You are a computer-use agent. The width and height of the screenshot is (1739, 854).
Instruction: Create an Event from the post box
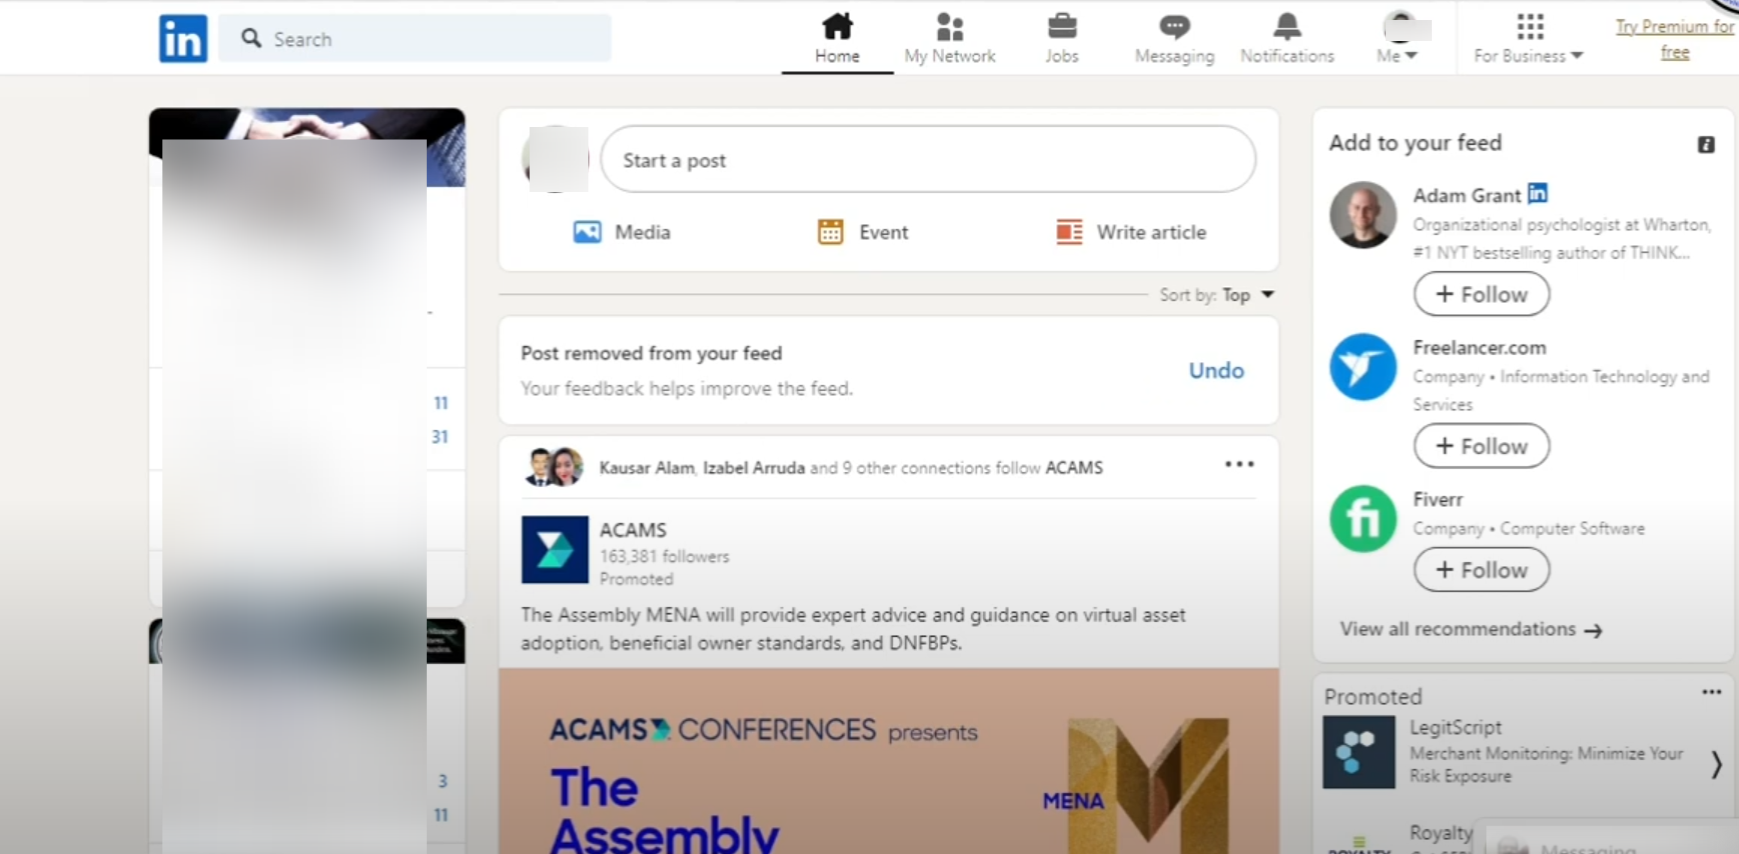click(863, 232)
